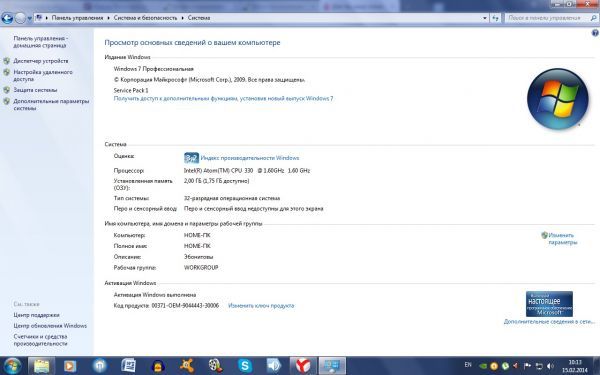Click "Изменить ключ продукта" link
Image resolution: width=600 pixels, height=375 pixels.
click(x=261, y=306)
